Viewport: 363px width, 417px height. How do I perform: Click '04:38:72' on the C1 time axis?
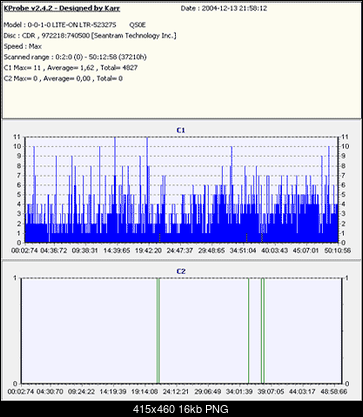(x=54, y=250)
